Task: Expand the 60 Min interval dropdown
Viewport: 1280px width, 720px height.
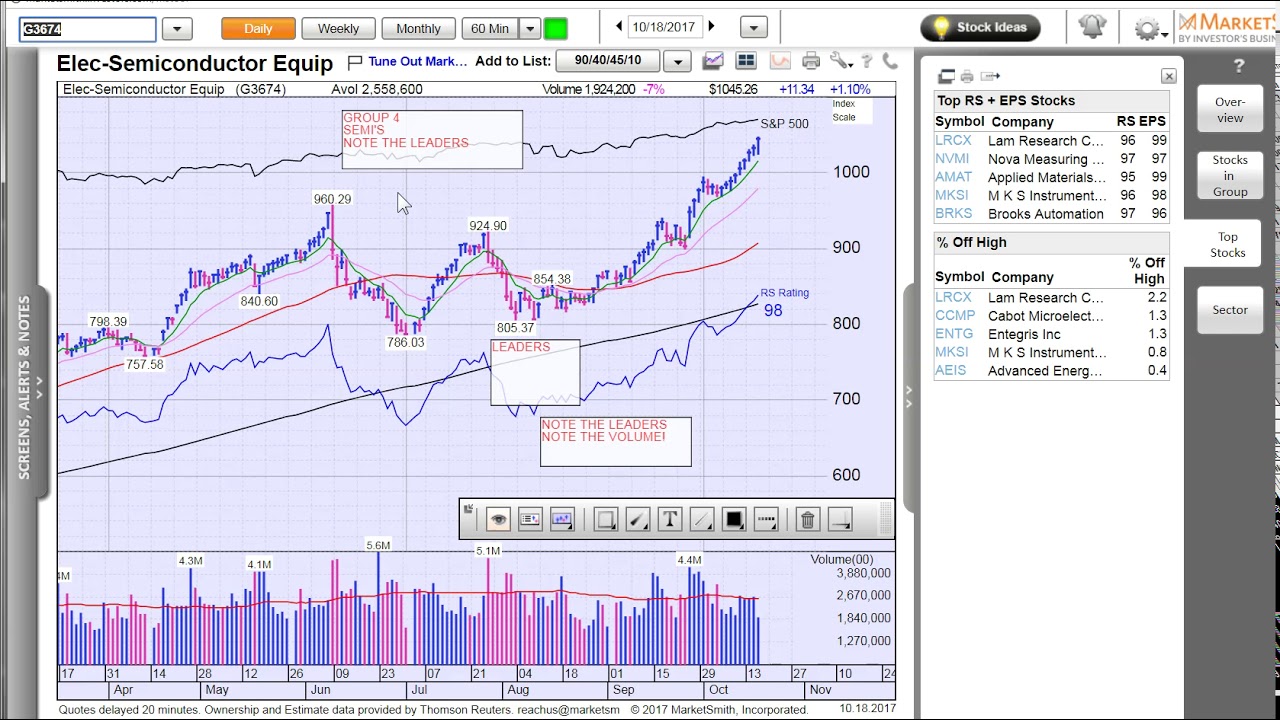Action: click(530, 29)
